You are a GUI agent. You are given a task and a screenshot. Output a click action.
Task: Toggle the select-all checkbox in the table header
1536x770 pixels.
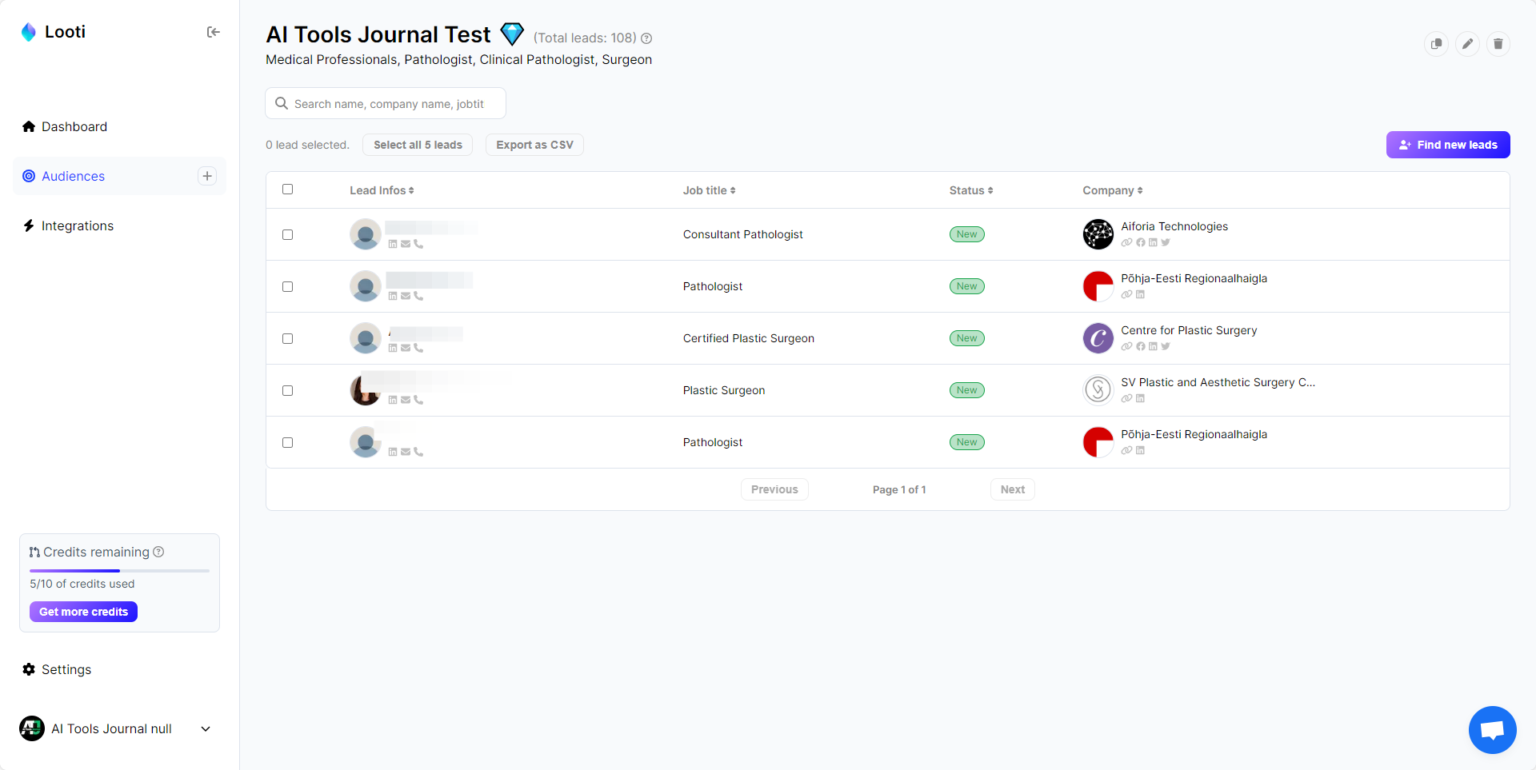point(287,189)
